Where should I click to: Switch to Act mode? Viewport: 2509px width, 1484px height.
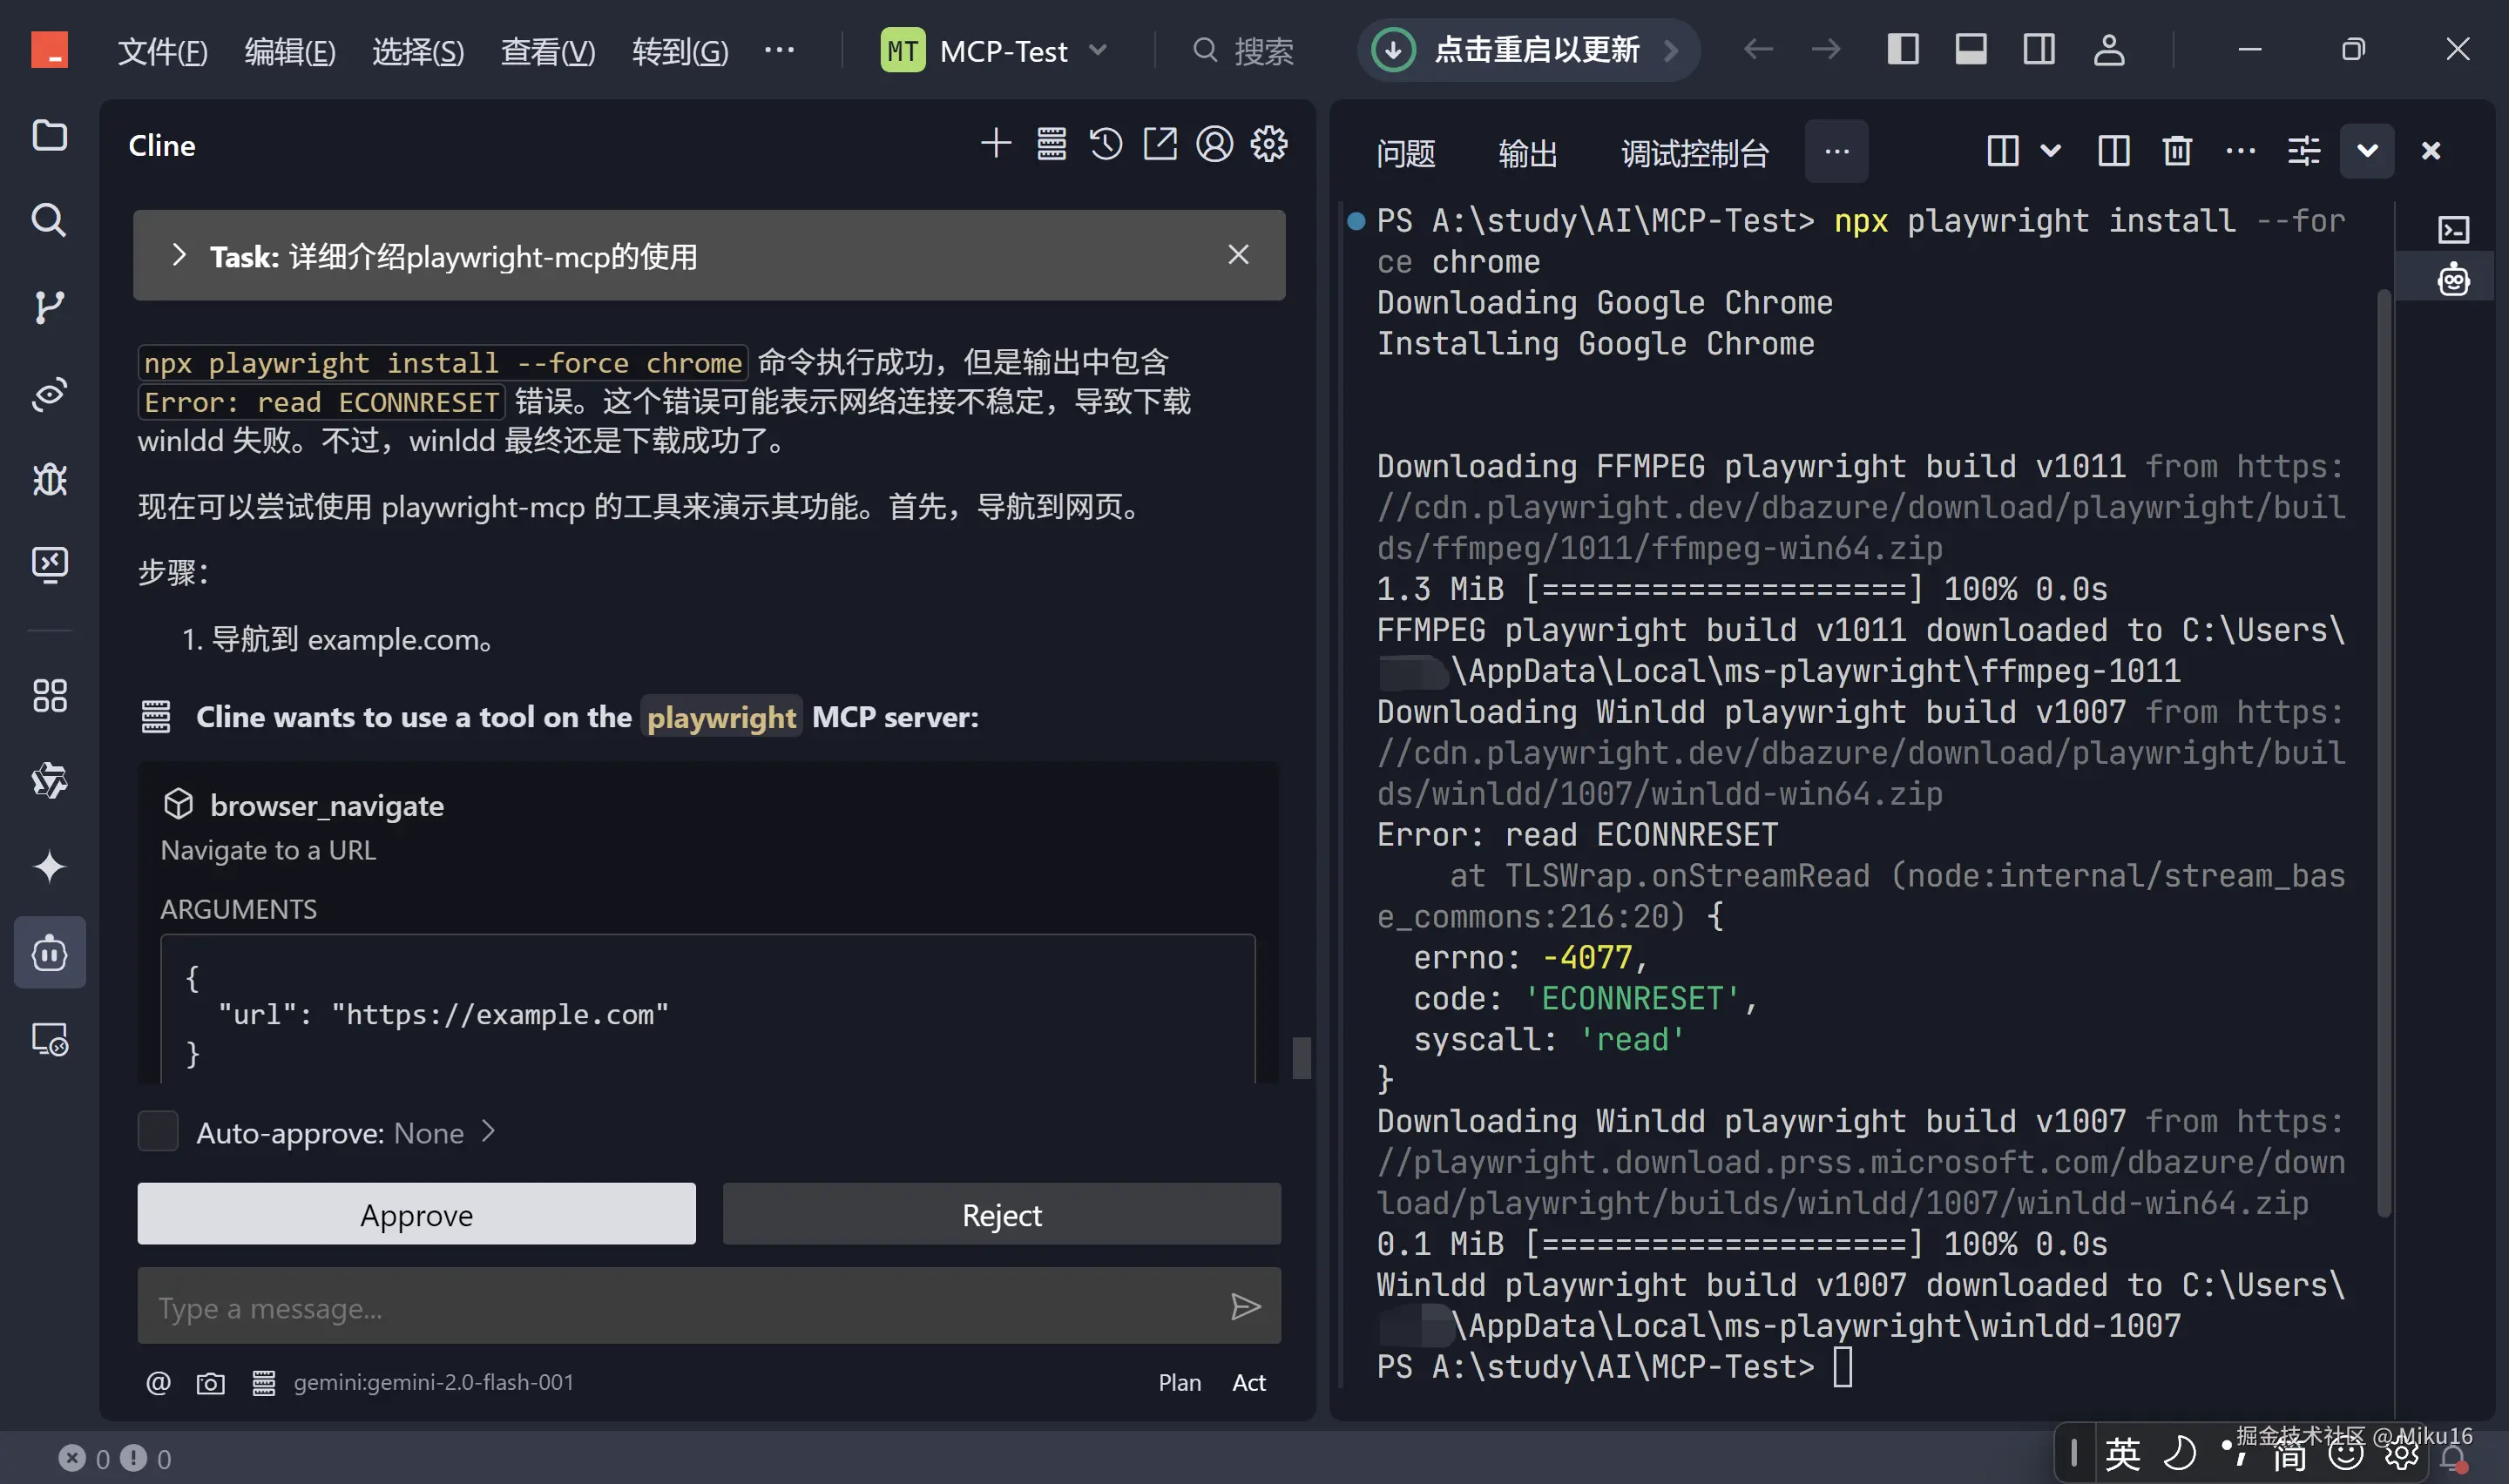1248,1383
